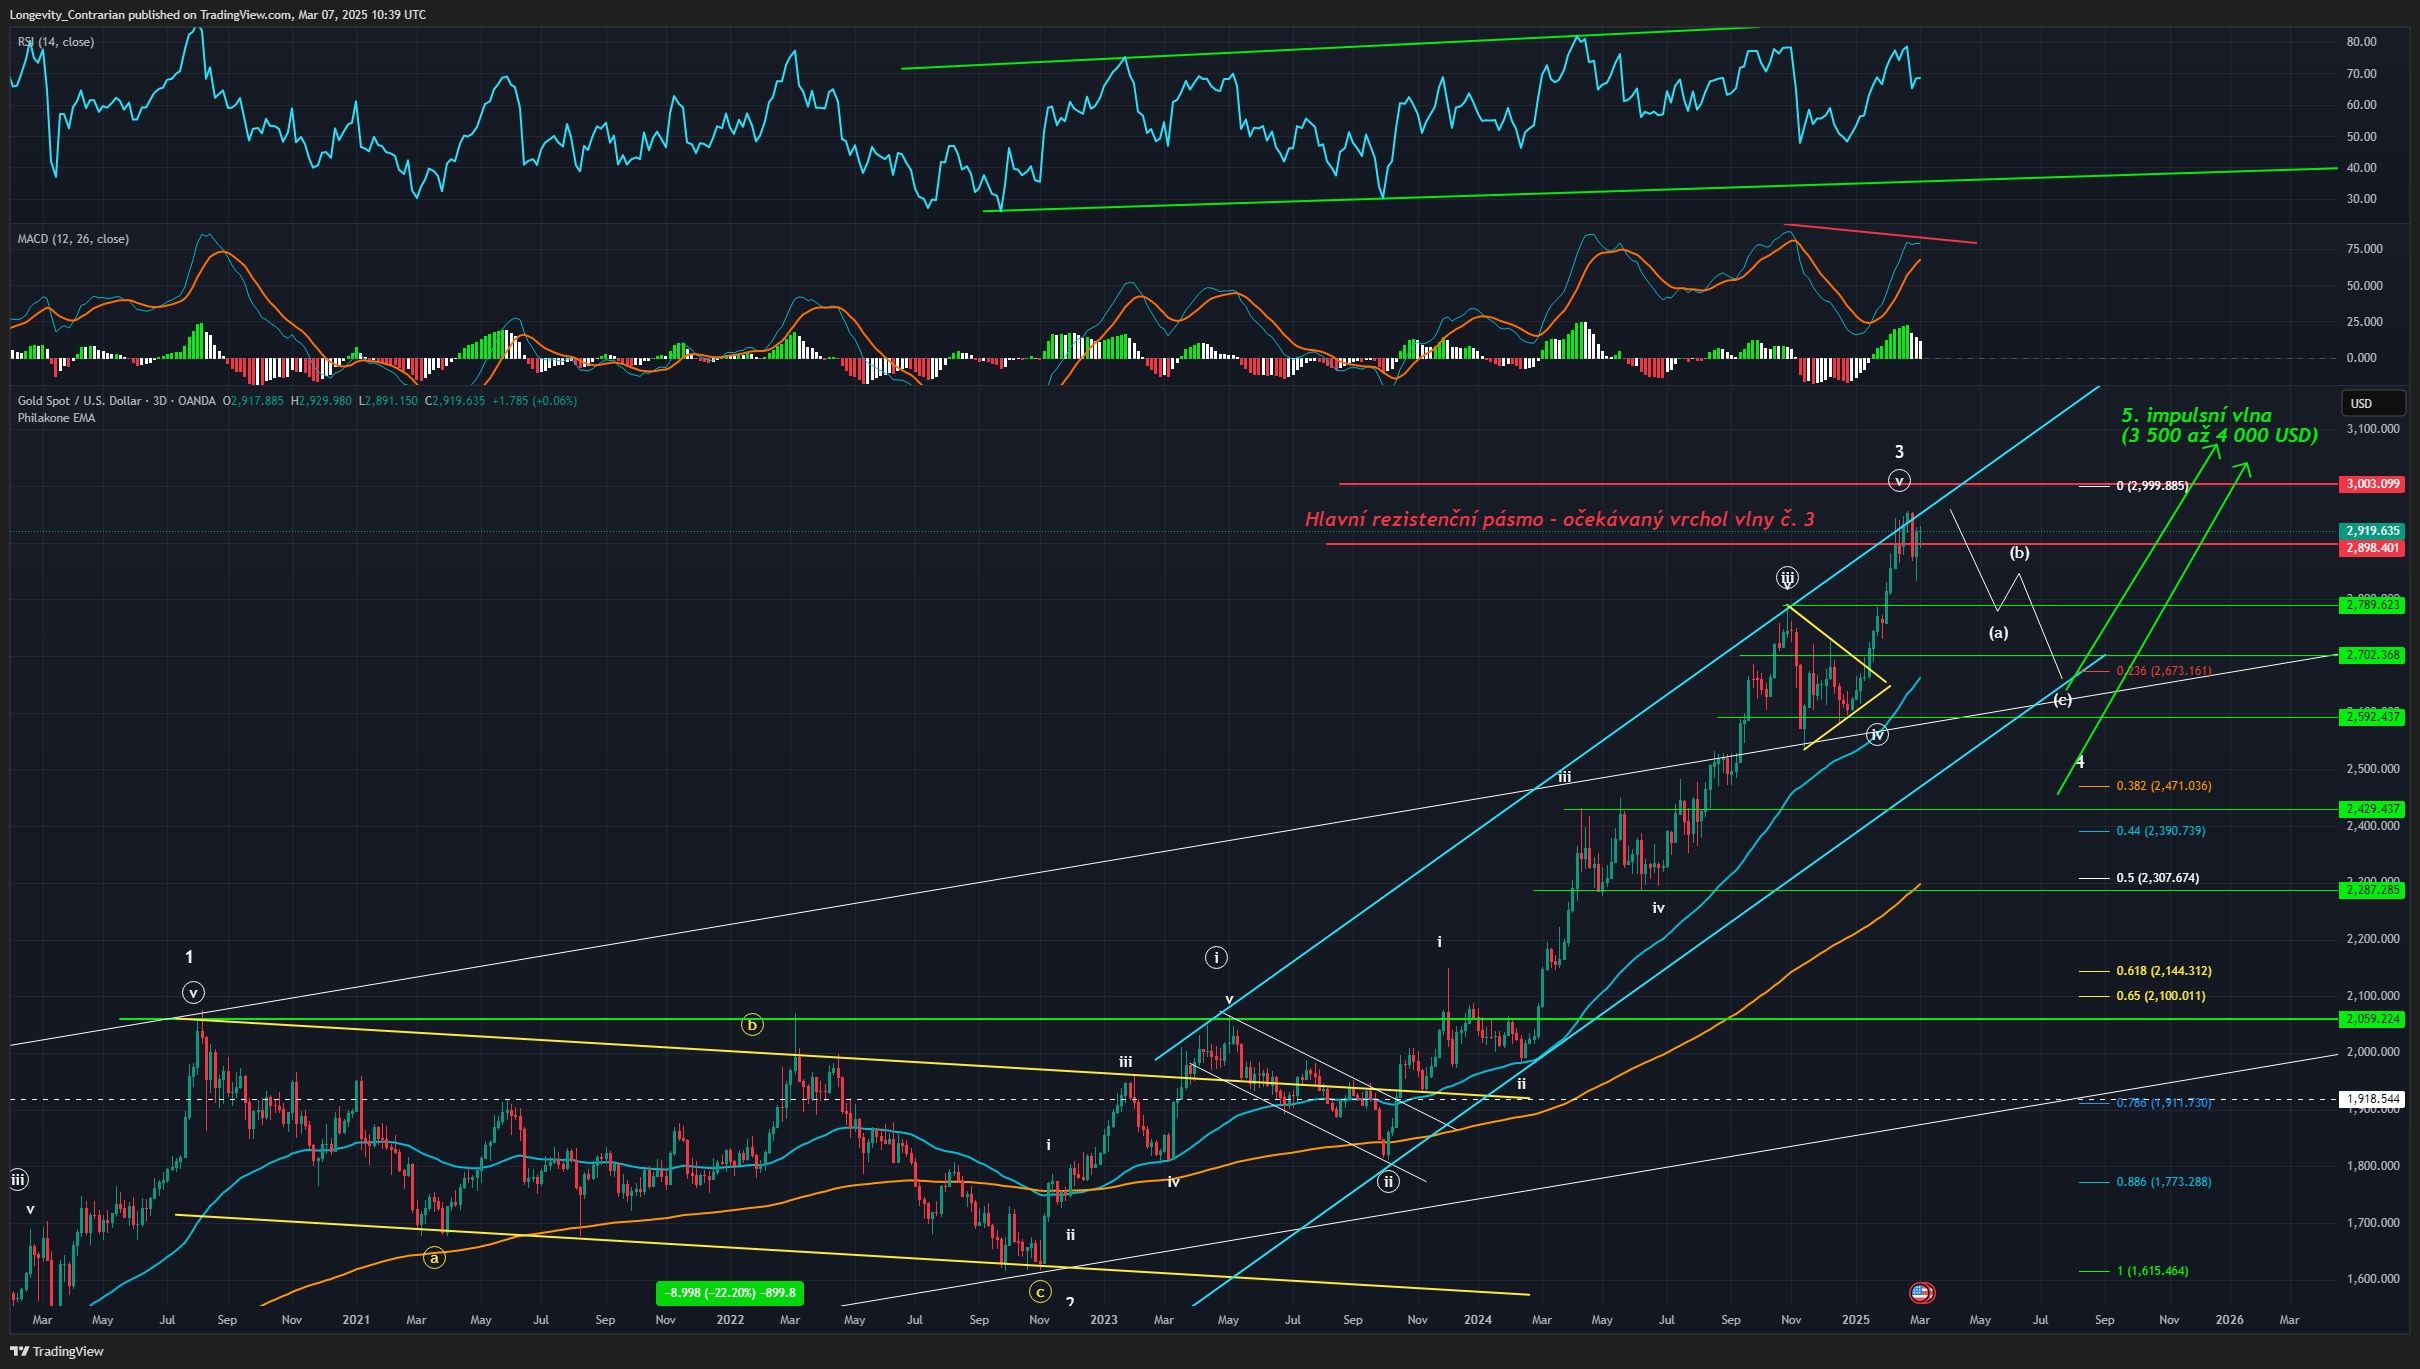Image resolution: width=2420 pixels, height=1369 pixels.
Task: Click the green -8.998 (-22.20%) measurement label
Action: click(x=730, y=1293)
